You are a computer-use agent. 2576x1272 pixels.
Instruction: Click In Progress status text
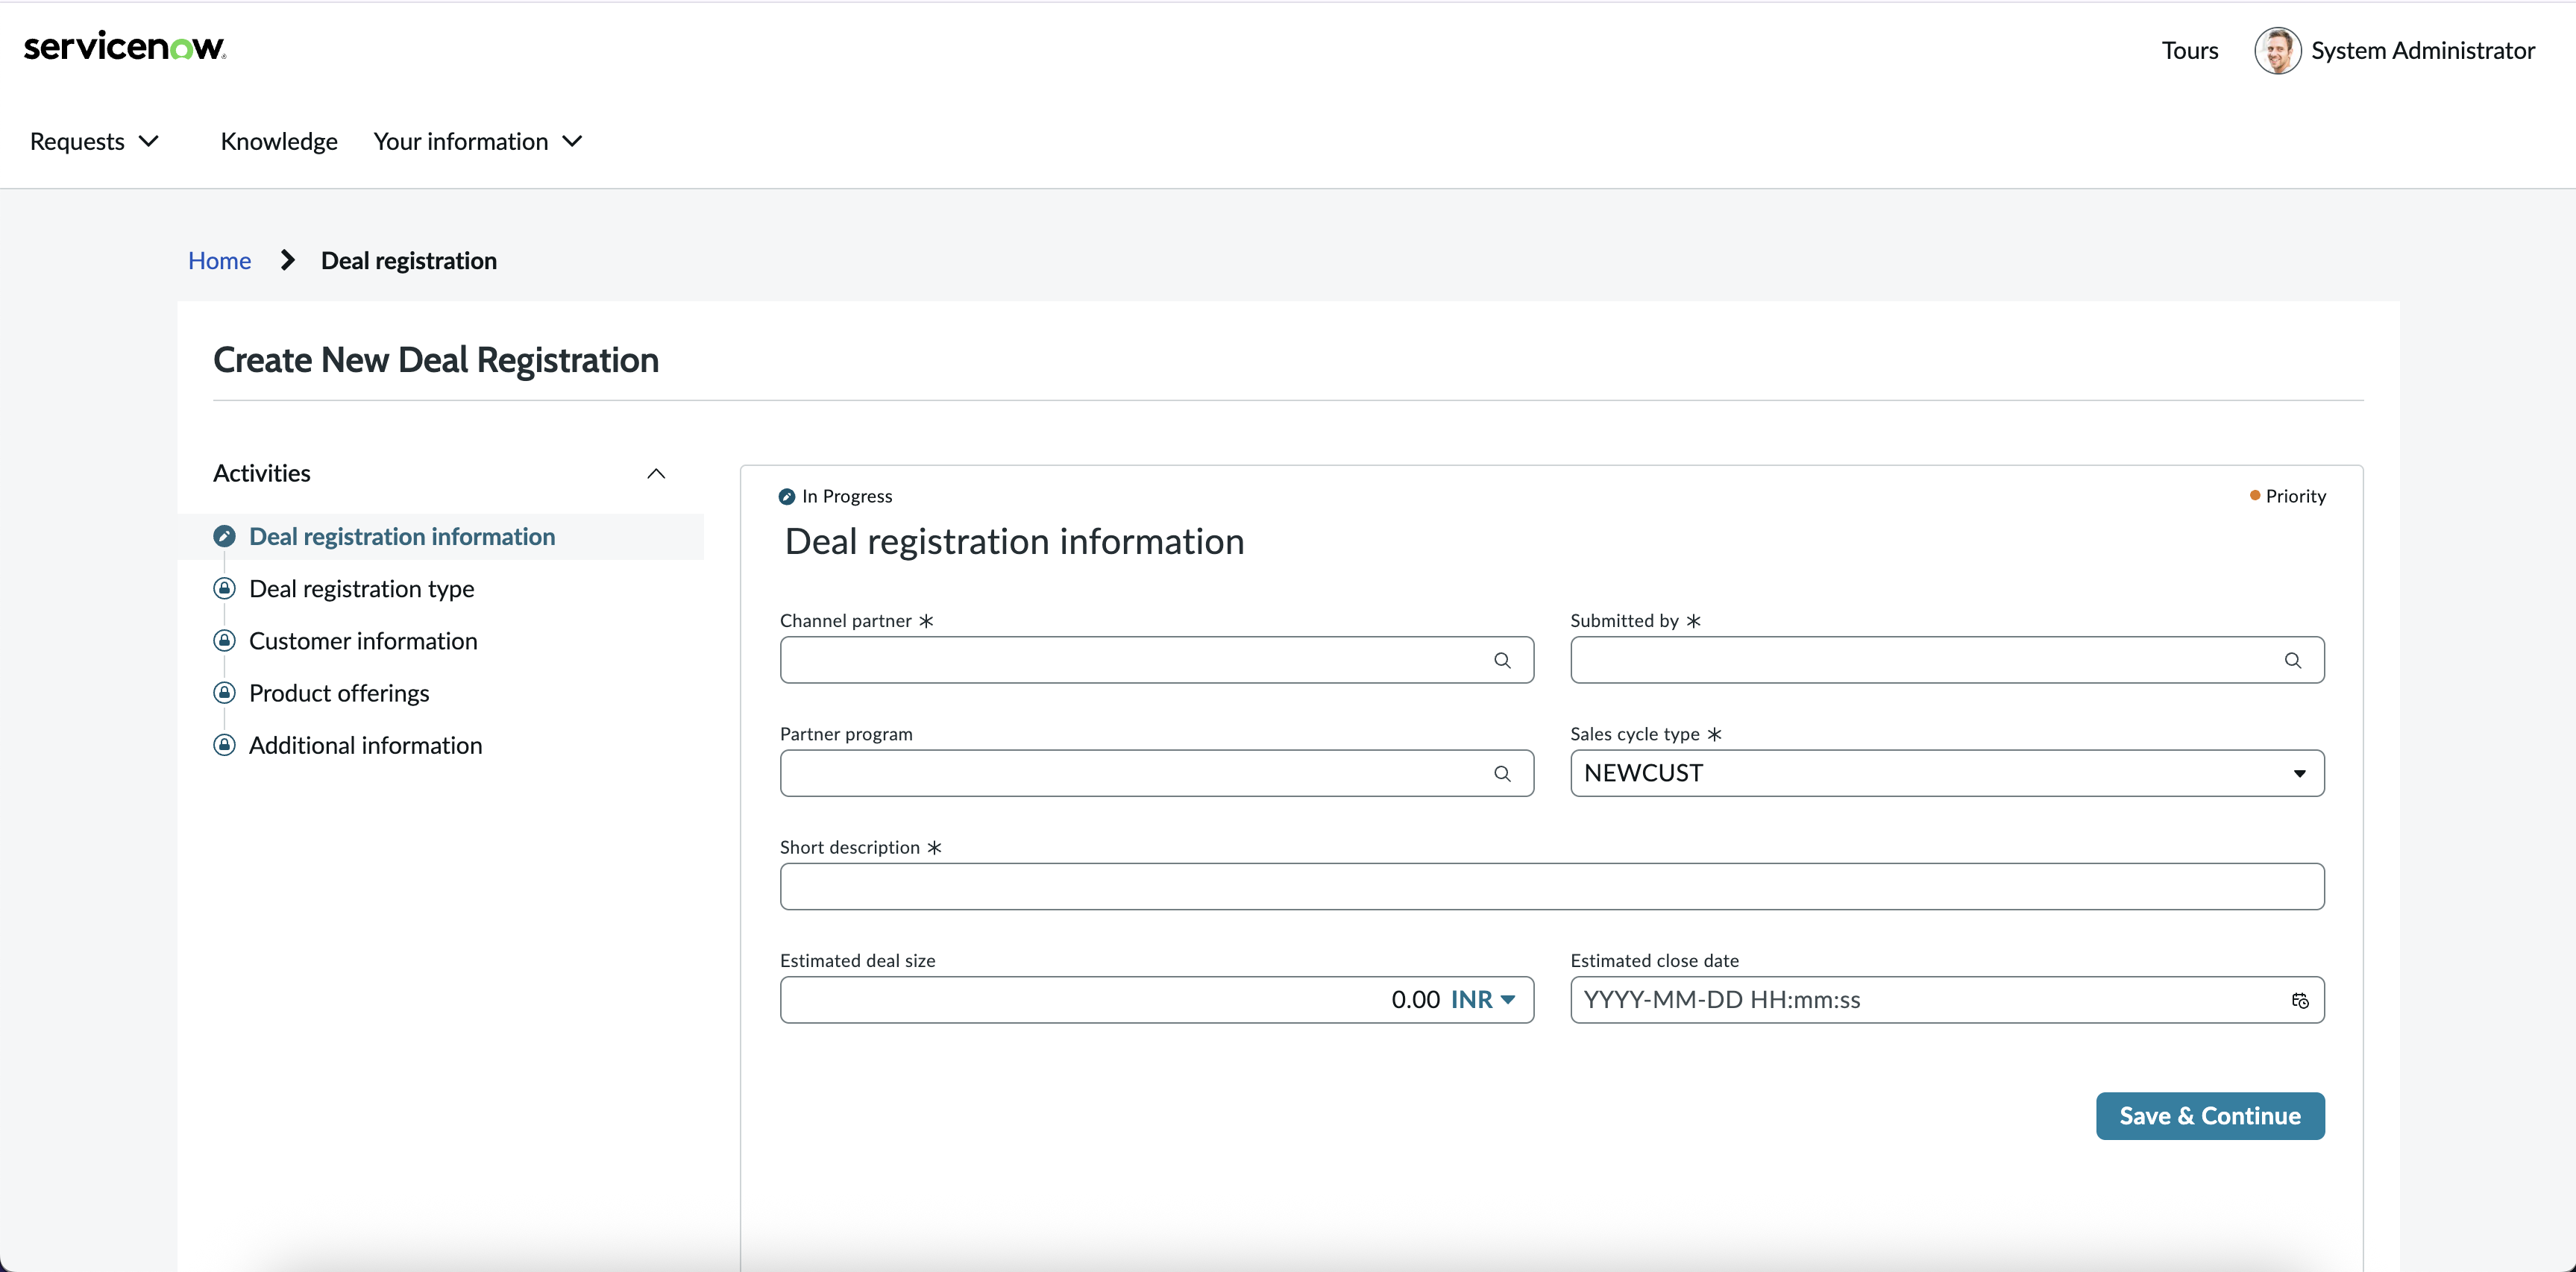[847, 496]
